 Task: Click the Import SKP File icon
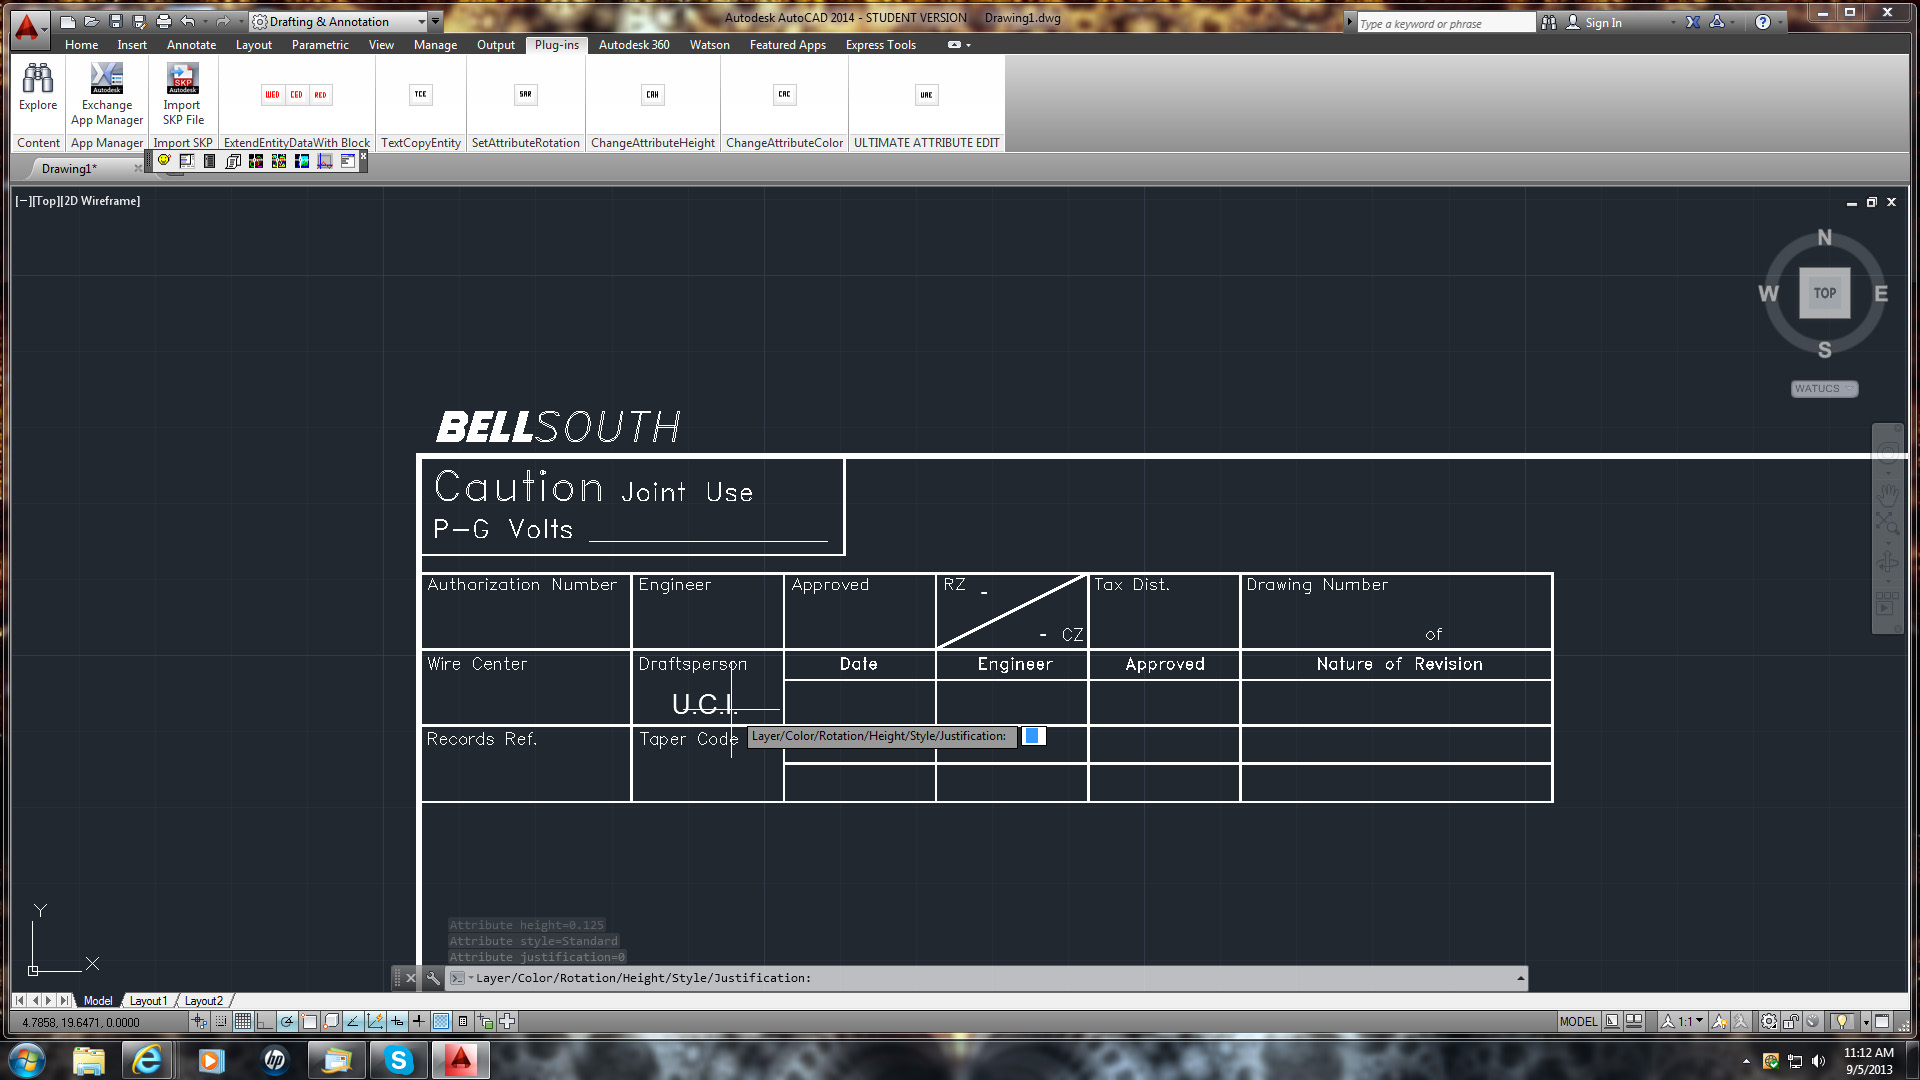[182, 80]
